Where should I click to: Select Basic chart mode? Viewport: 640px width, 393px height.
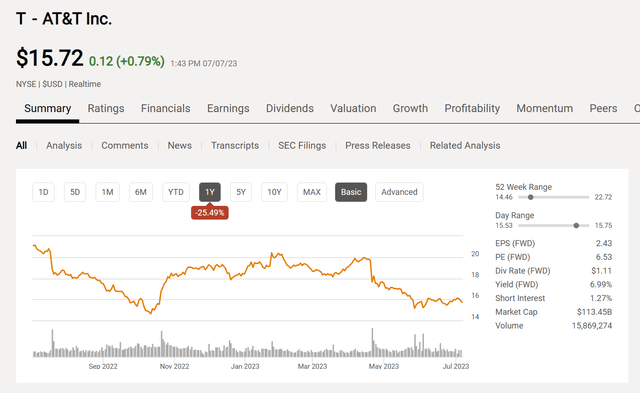tap(351, 192)
